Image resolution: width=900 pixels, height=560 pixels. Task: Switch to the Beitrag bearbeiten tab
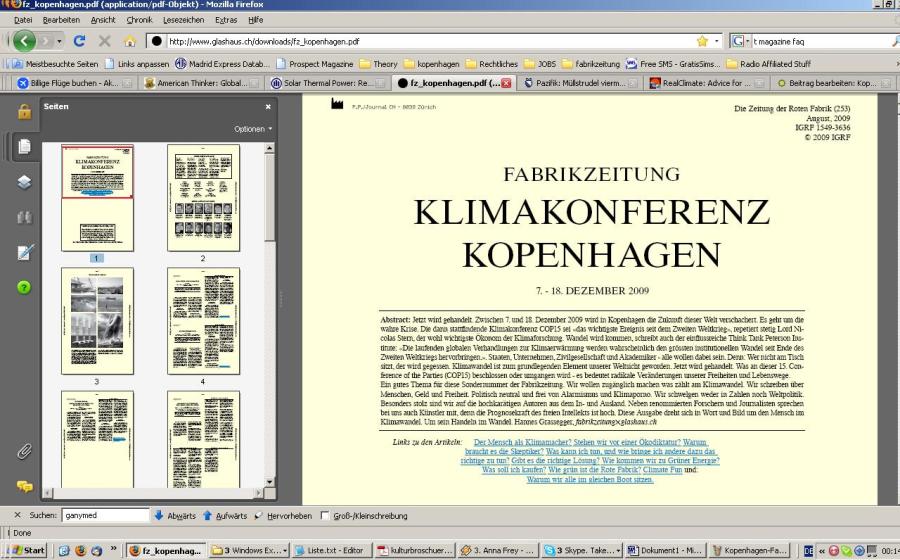coord(833,83)
